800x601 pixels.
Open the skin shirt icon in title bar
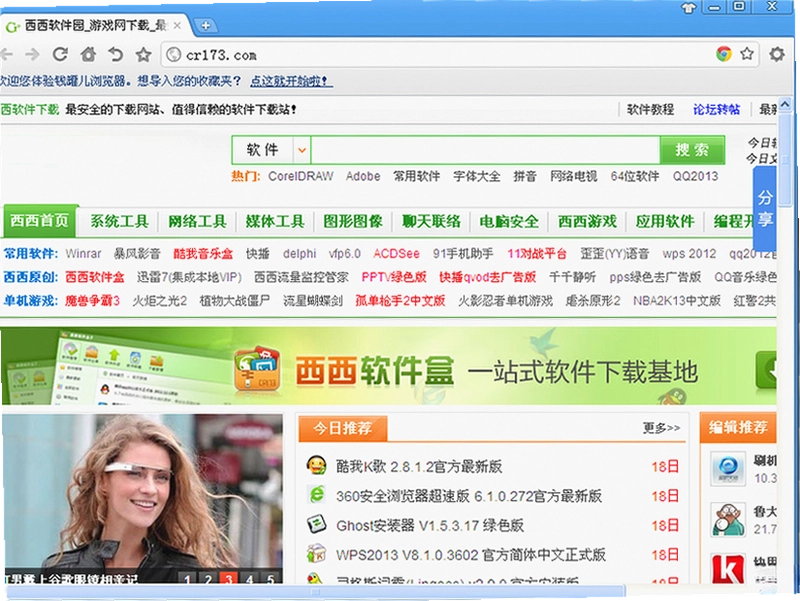click(x=688, y=8)
